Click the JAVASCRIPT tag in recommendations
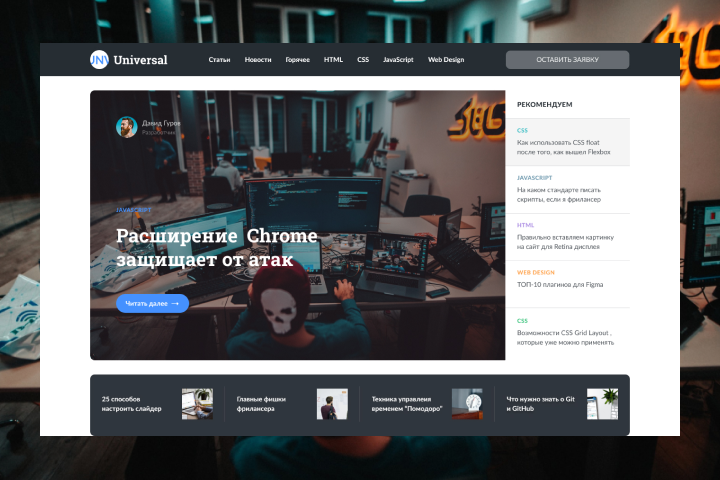 tap(534, 178)
